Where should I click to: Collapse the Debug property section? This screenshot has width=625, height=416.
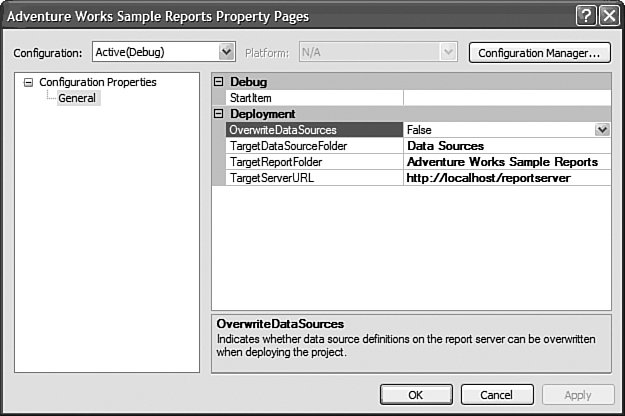point(218,82)
